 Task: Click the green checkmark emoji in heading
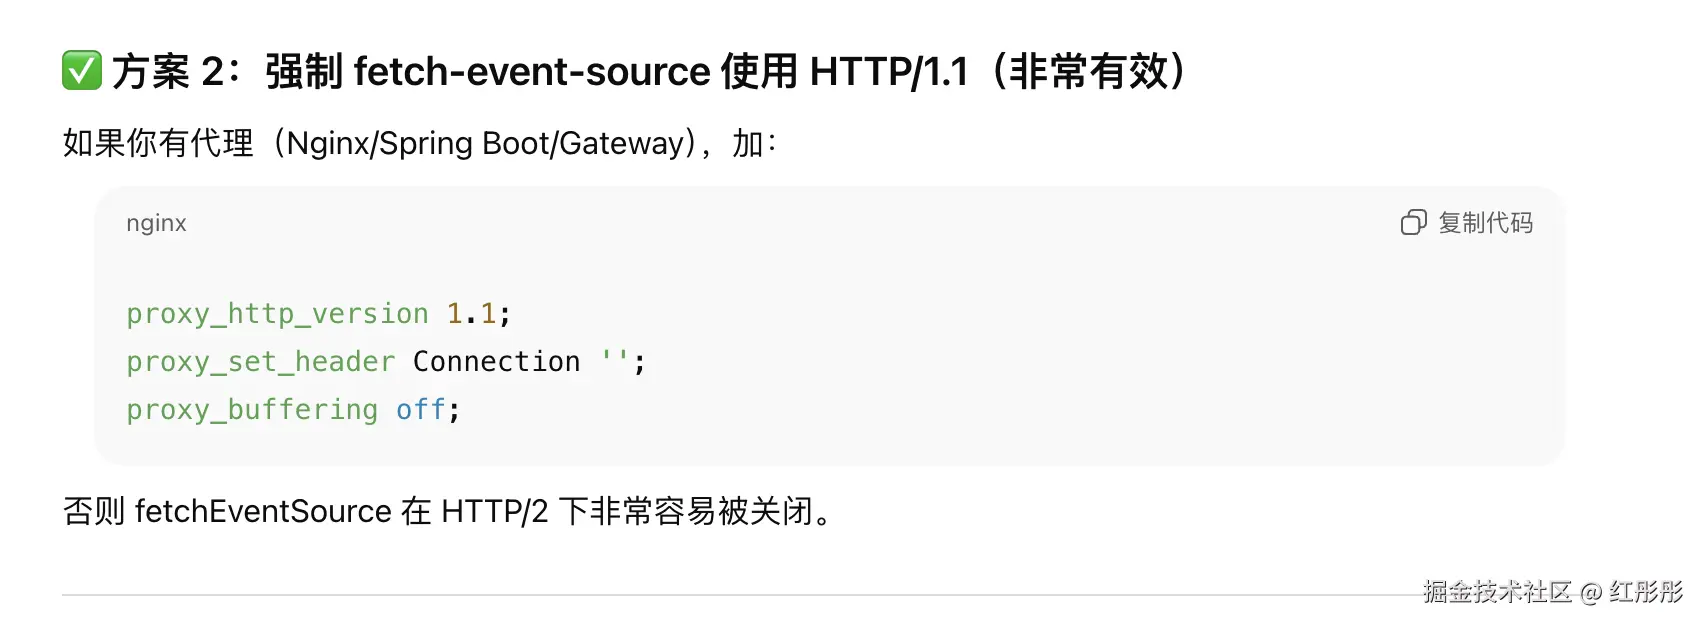click(82, 71)
